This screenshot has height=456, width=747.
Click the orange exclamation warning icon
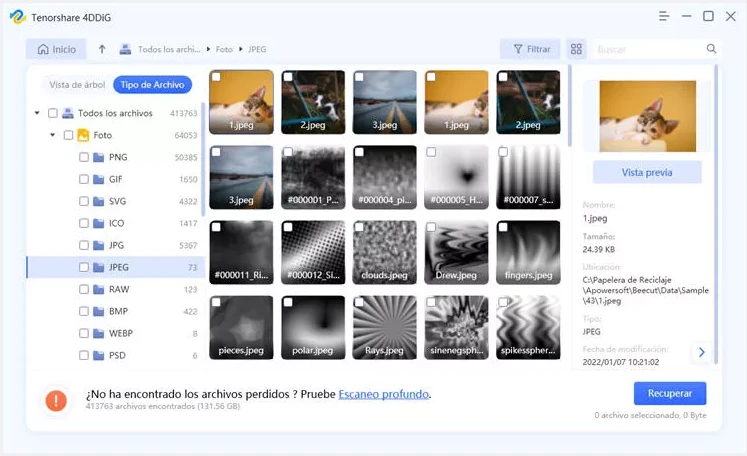pos(56,400)
